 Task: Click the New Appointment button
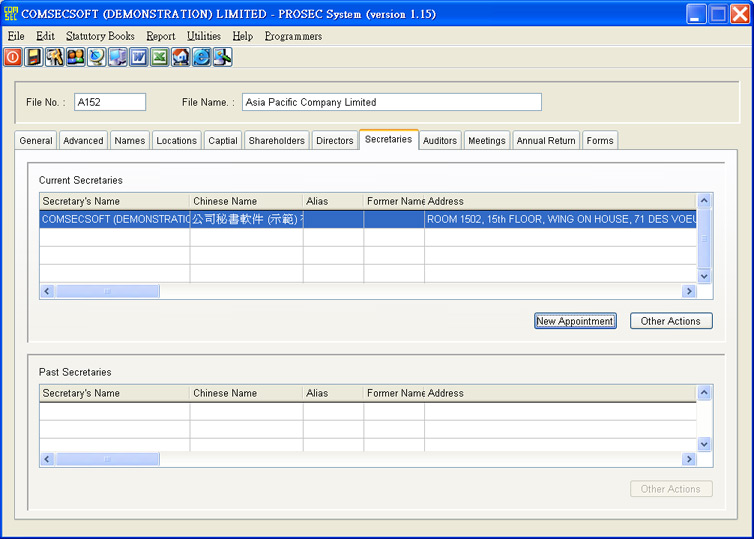pyautogui.click(x=575, y=321)
